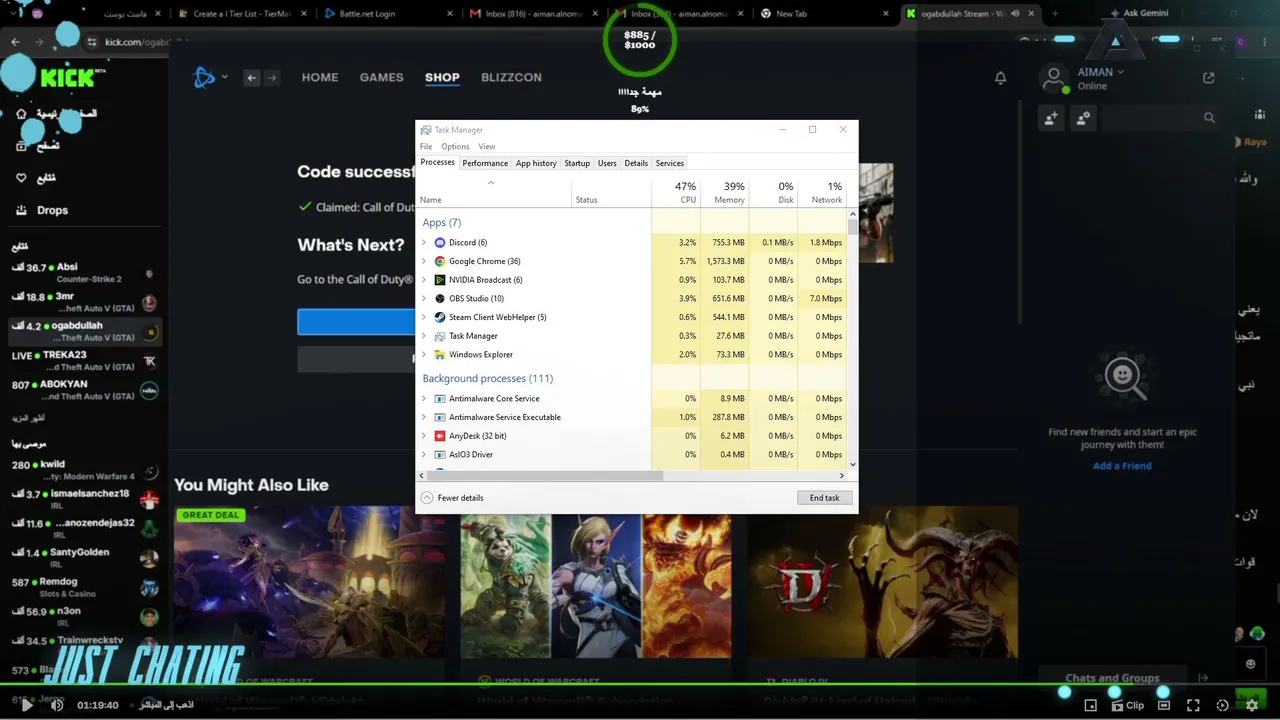Switch to the Details tab

[x=636, y=163]
